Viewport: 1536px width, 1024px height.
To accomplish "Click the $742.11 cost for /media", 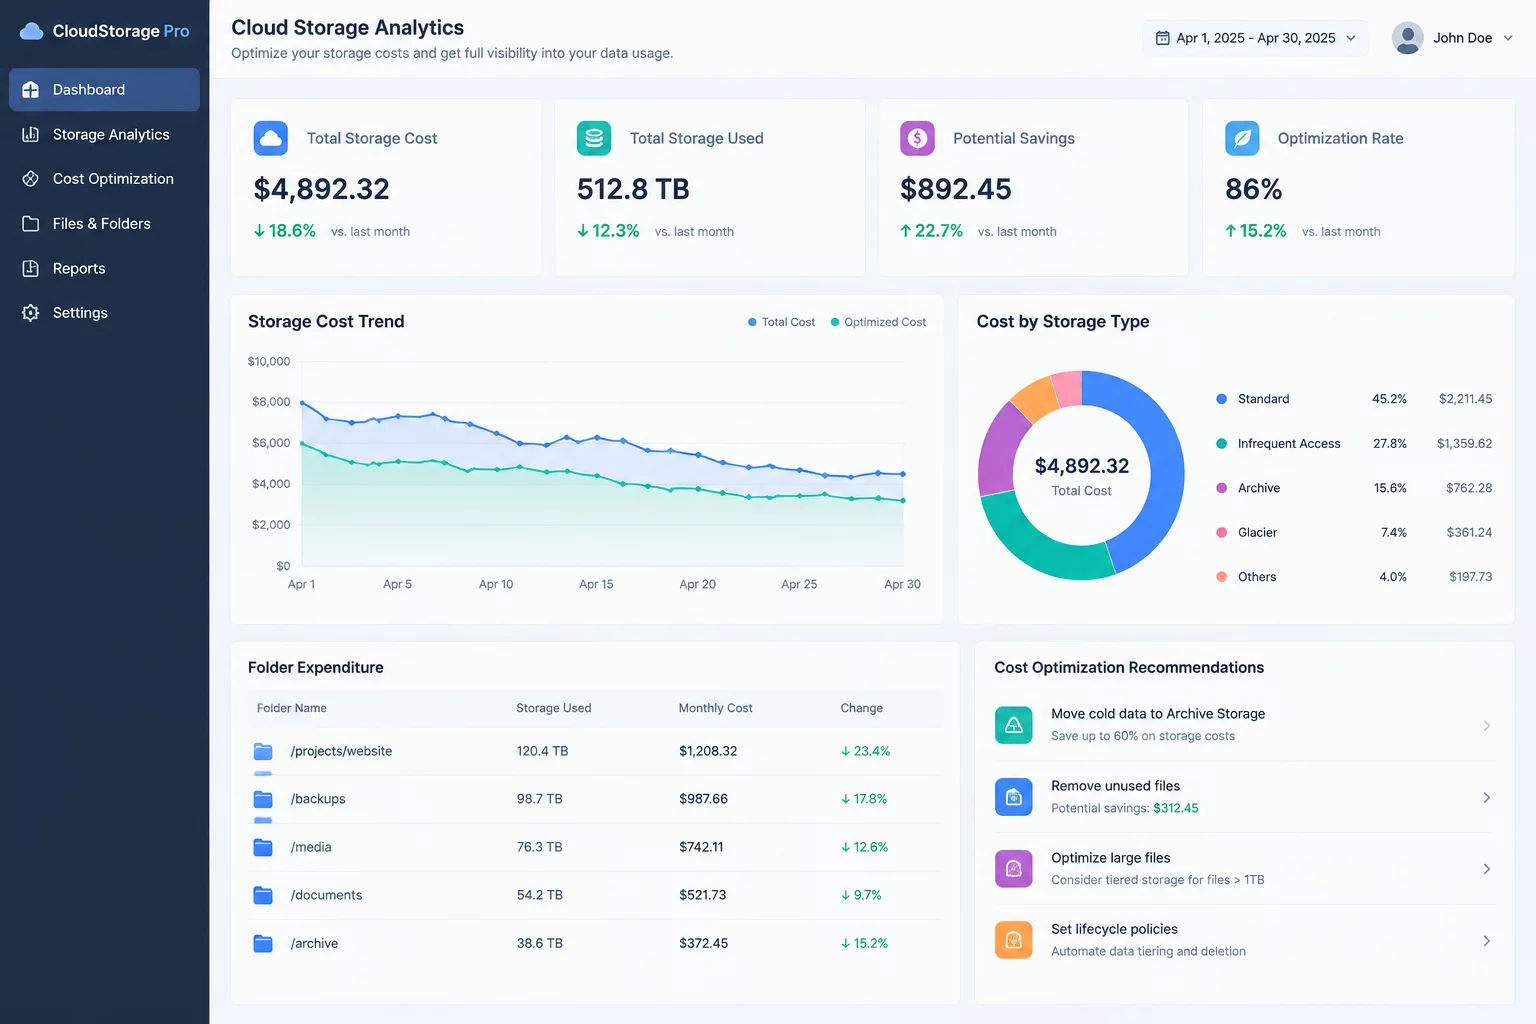I will point(701,847).
